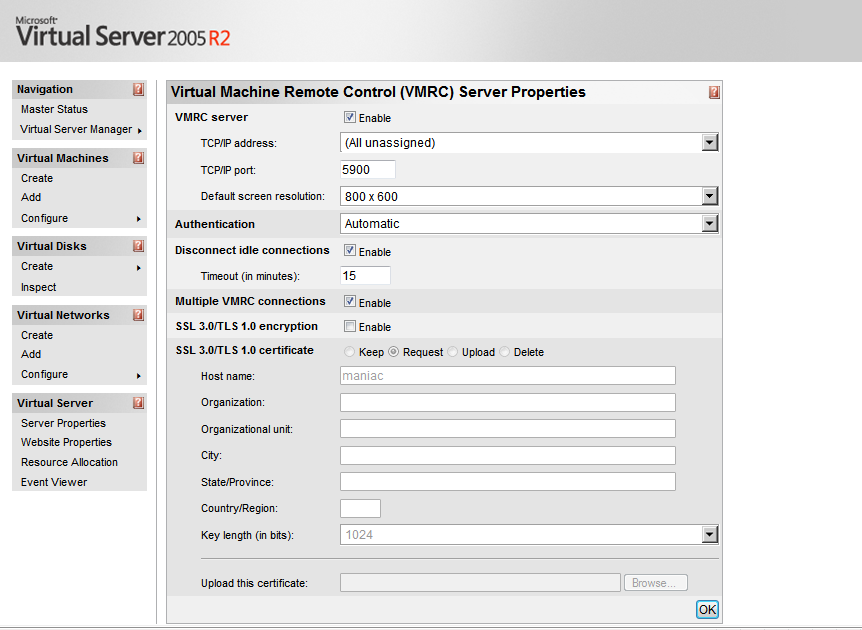
Task: Expand Virtual Disks Create submenu arrow
Action: tap(139, 268)
